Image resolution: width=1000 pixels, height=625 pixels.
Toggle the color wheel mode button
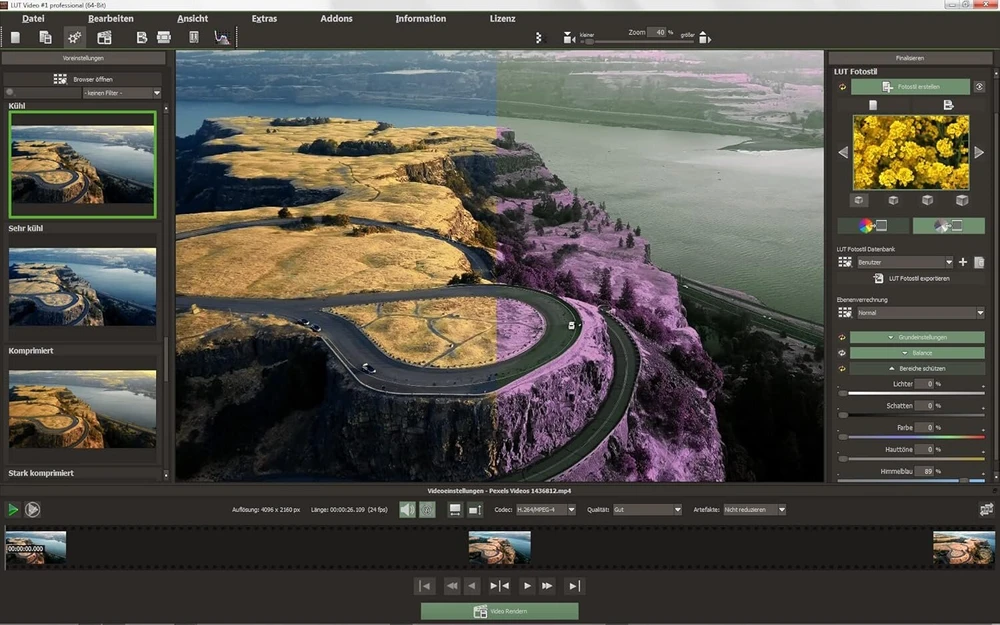(873, 225)
